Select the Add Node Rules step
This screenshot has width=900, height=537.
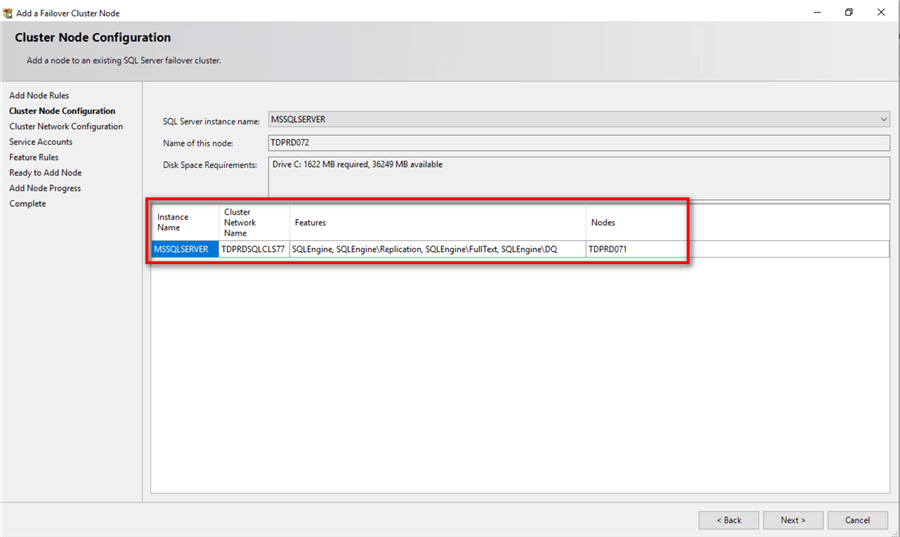click(39, 96)
